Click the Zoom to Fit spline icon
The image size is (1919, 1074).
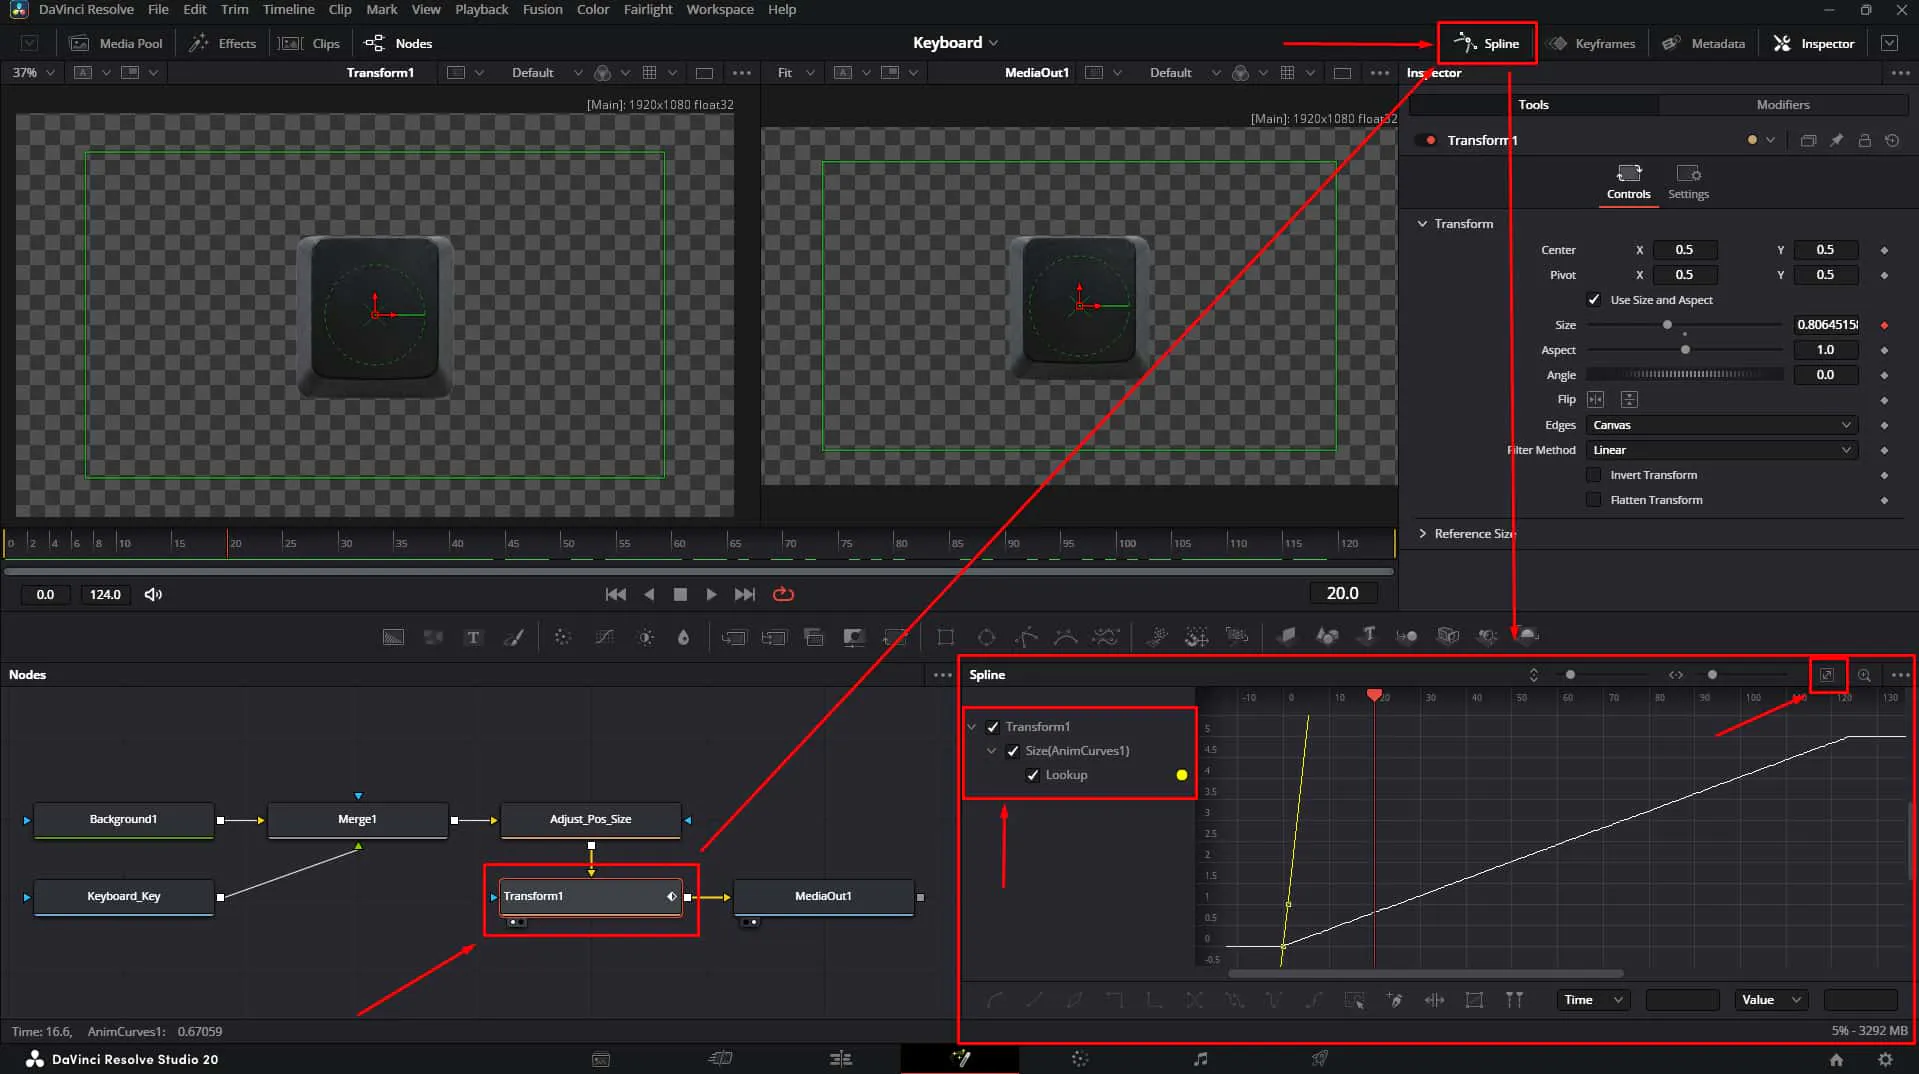tap(1826, 675)
